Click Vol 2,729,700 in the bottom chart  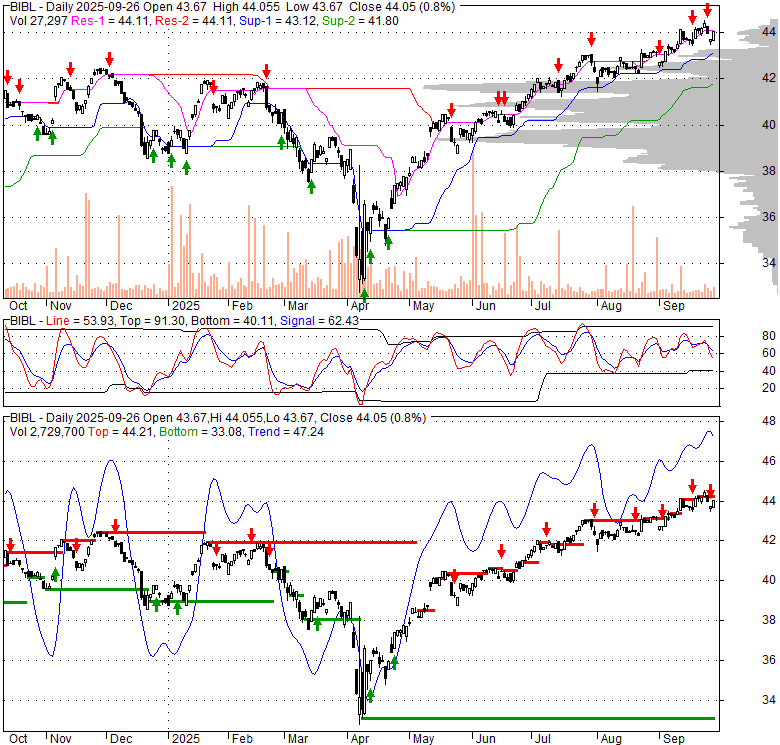pos(47,432)
